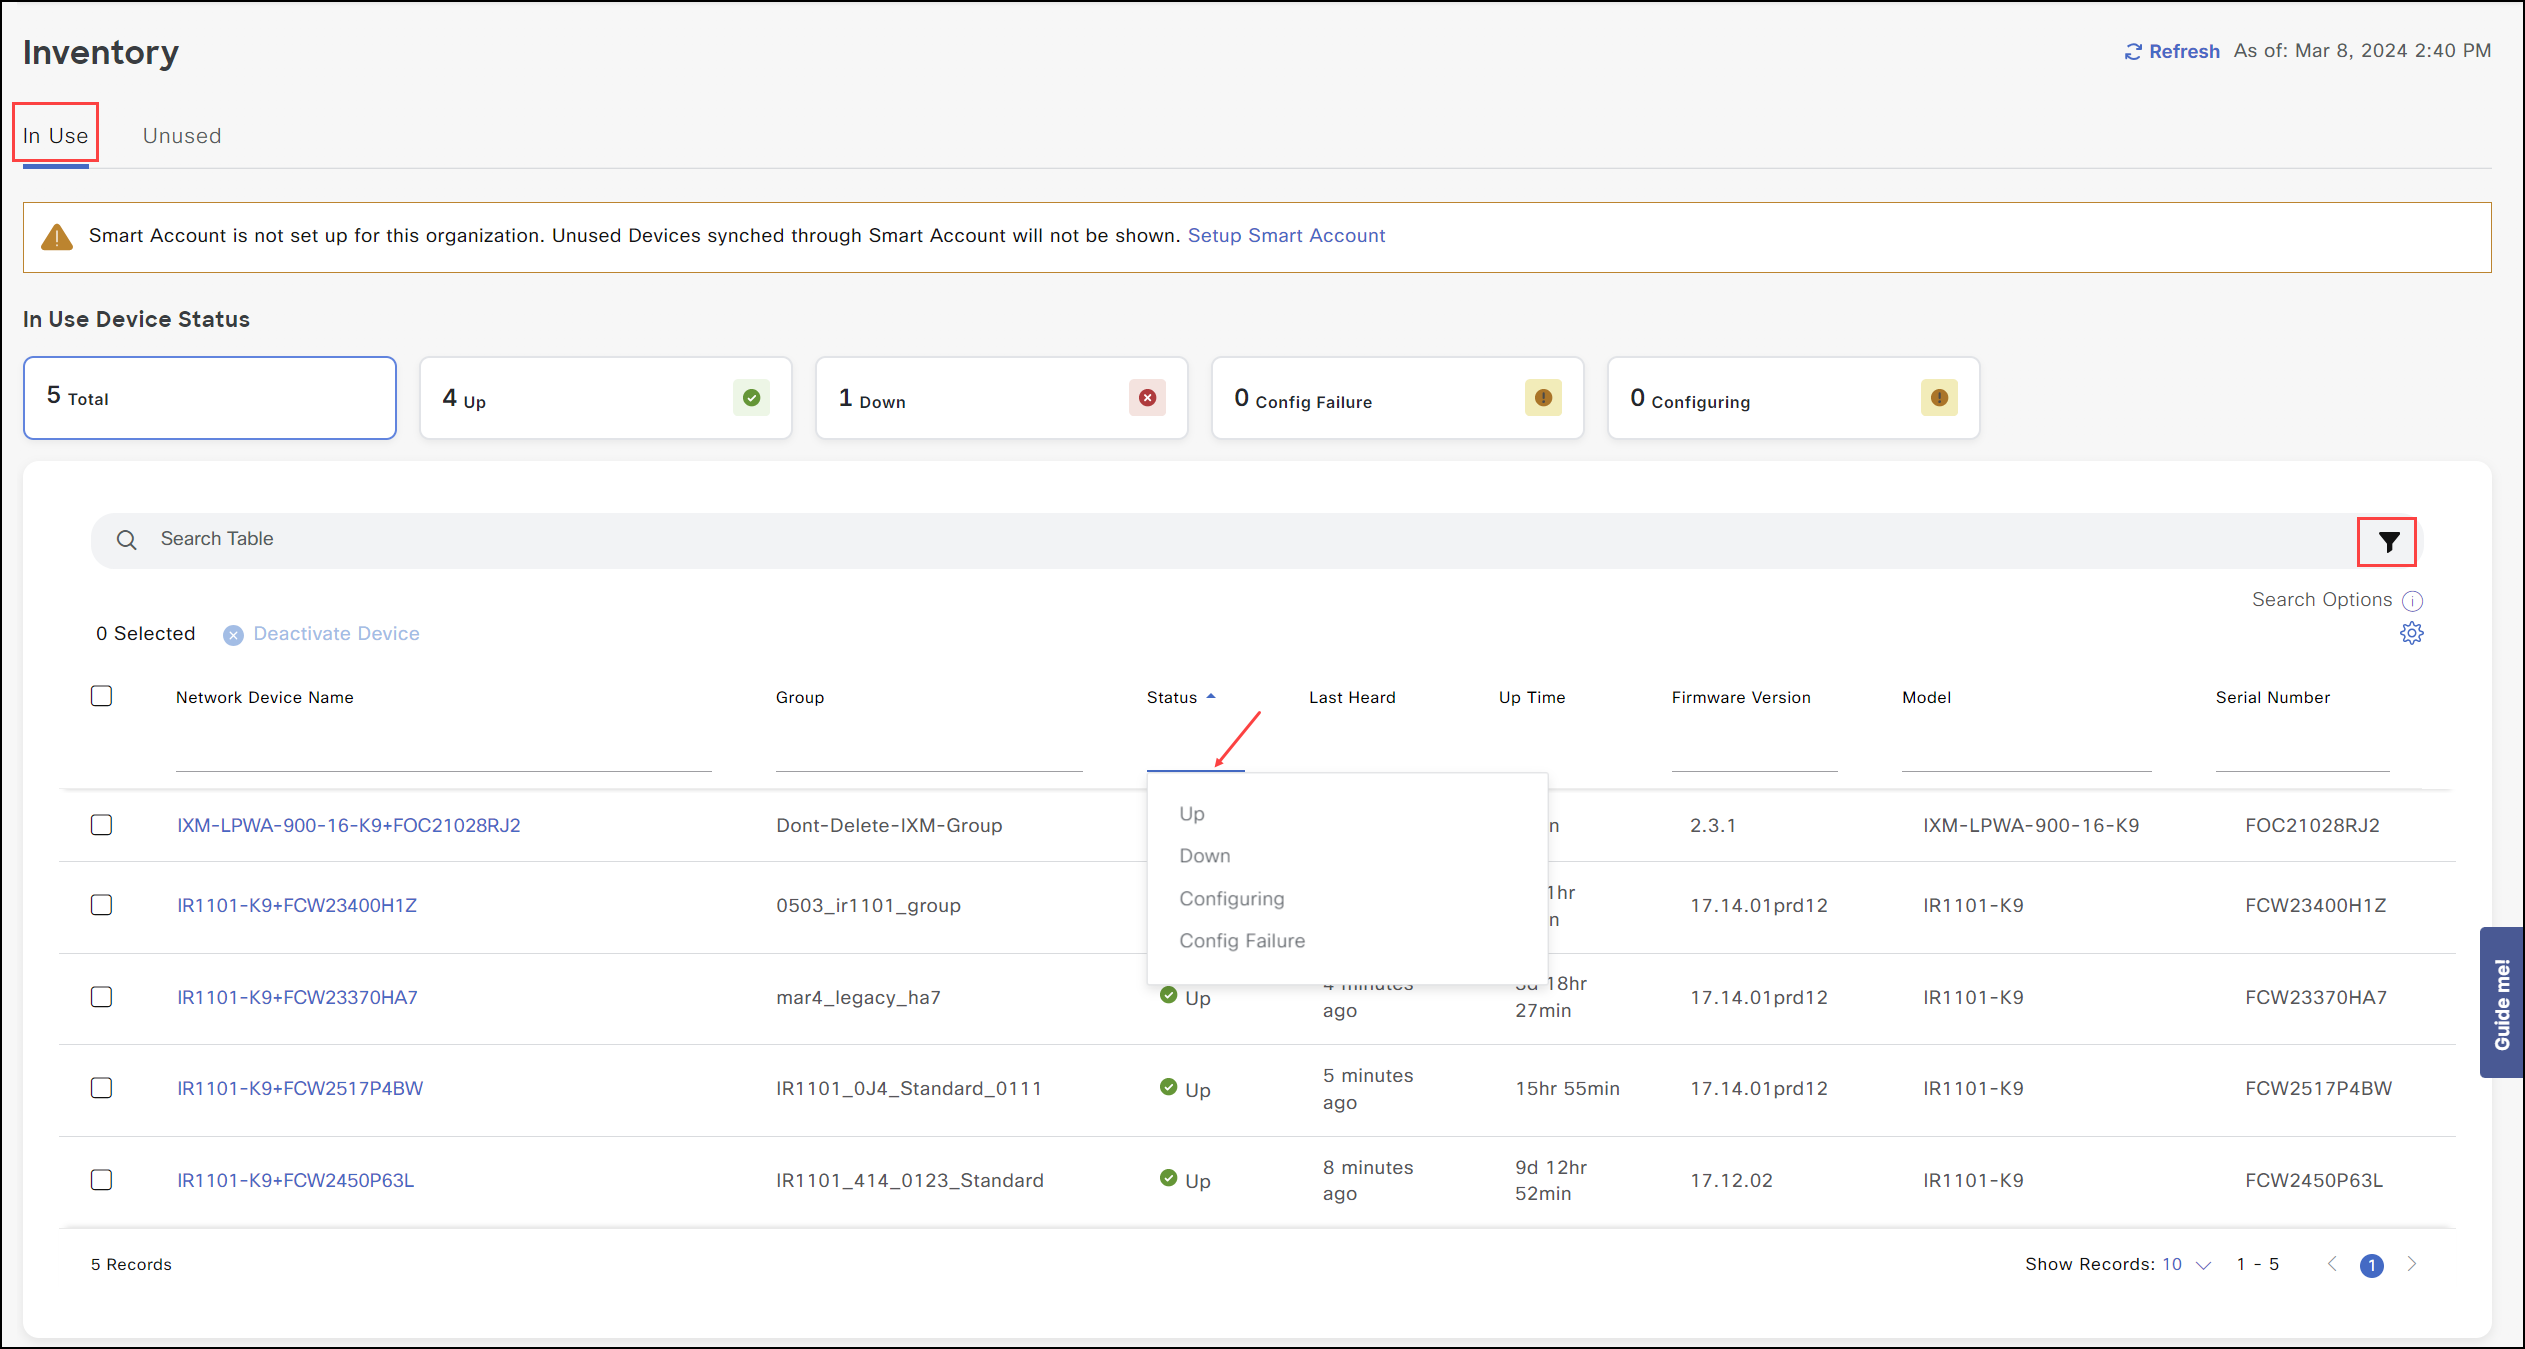The width and height of the screenshot is (2525, 1349).
Task: Sort by Status column arrow
Action: [x=1211, y=697]
